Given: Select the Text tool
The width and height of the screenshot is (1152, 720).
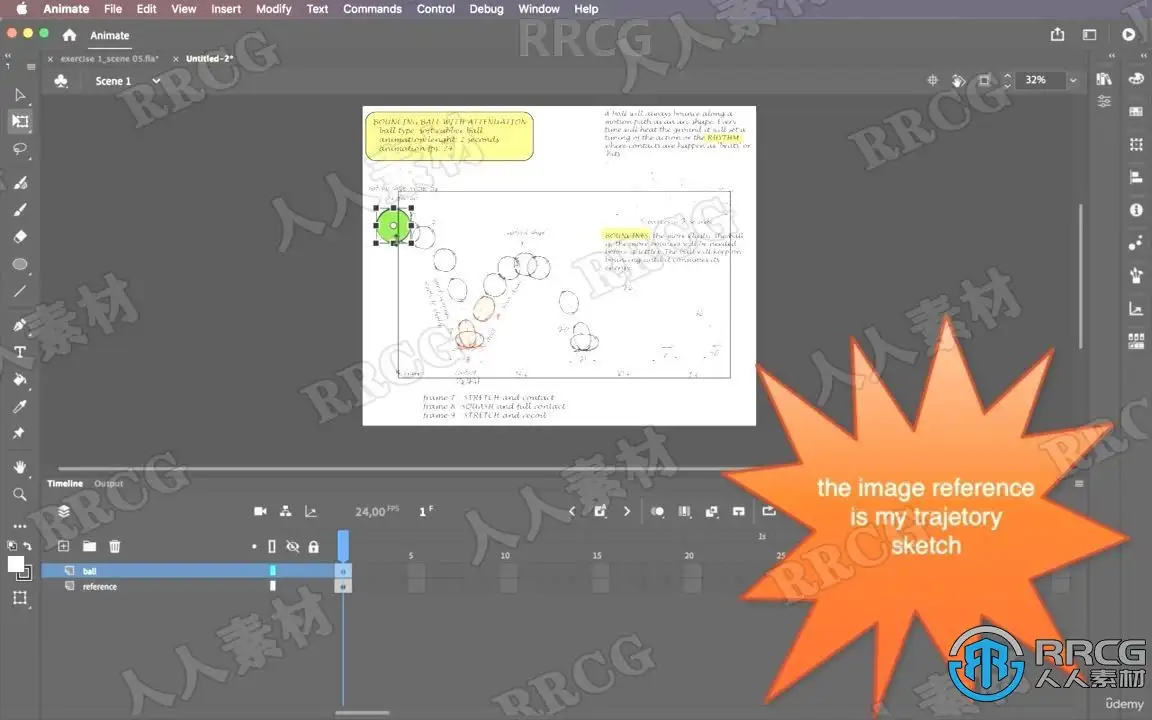Looking at the screenshot, I should (x=20, y=352).
